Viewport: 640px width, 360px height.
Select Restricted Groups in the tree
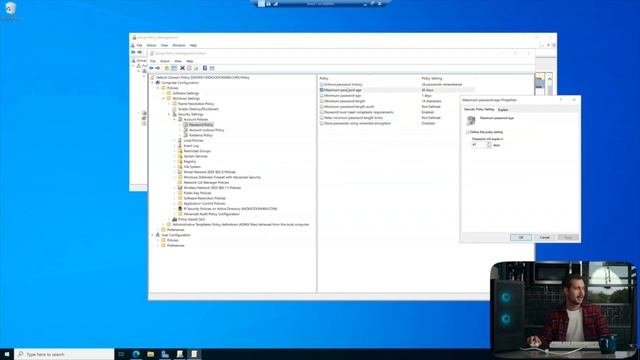tap(197, 151)
